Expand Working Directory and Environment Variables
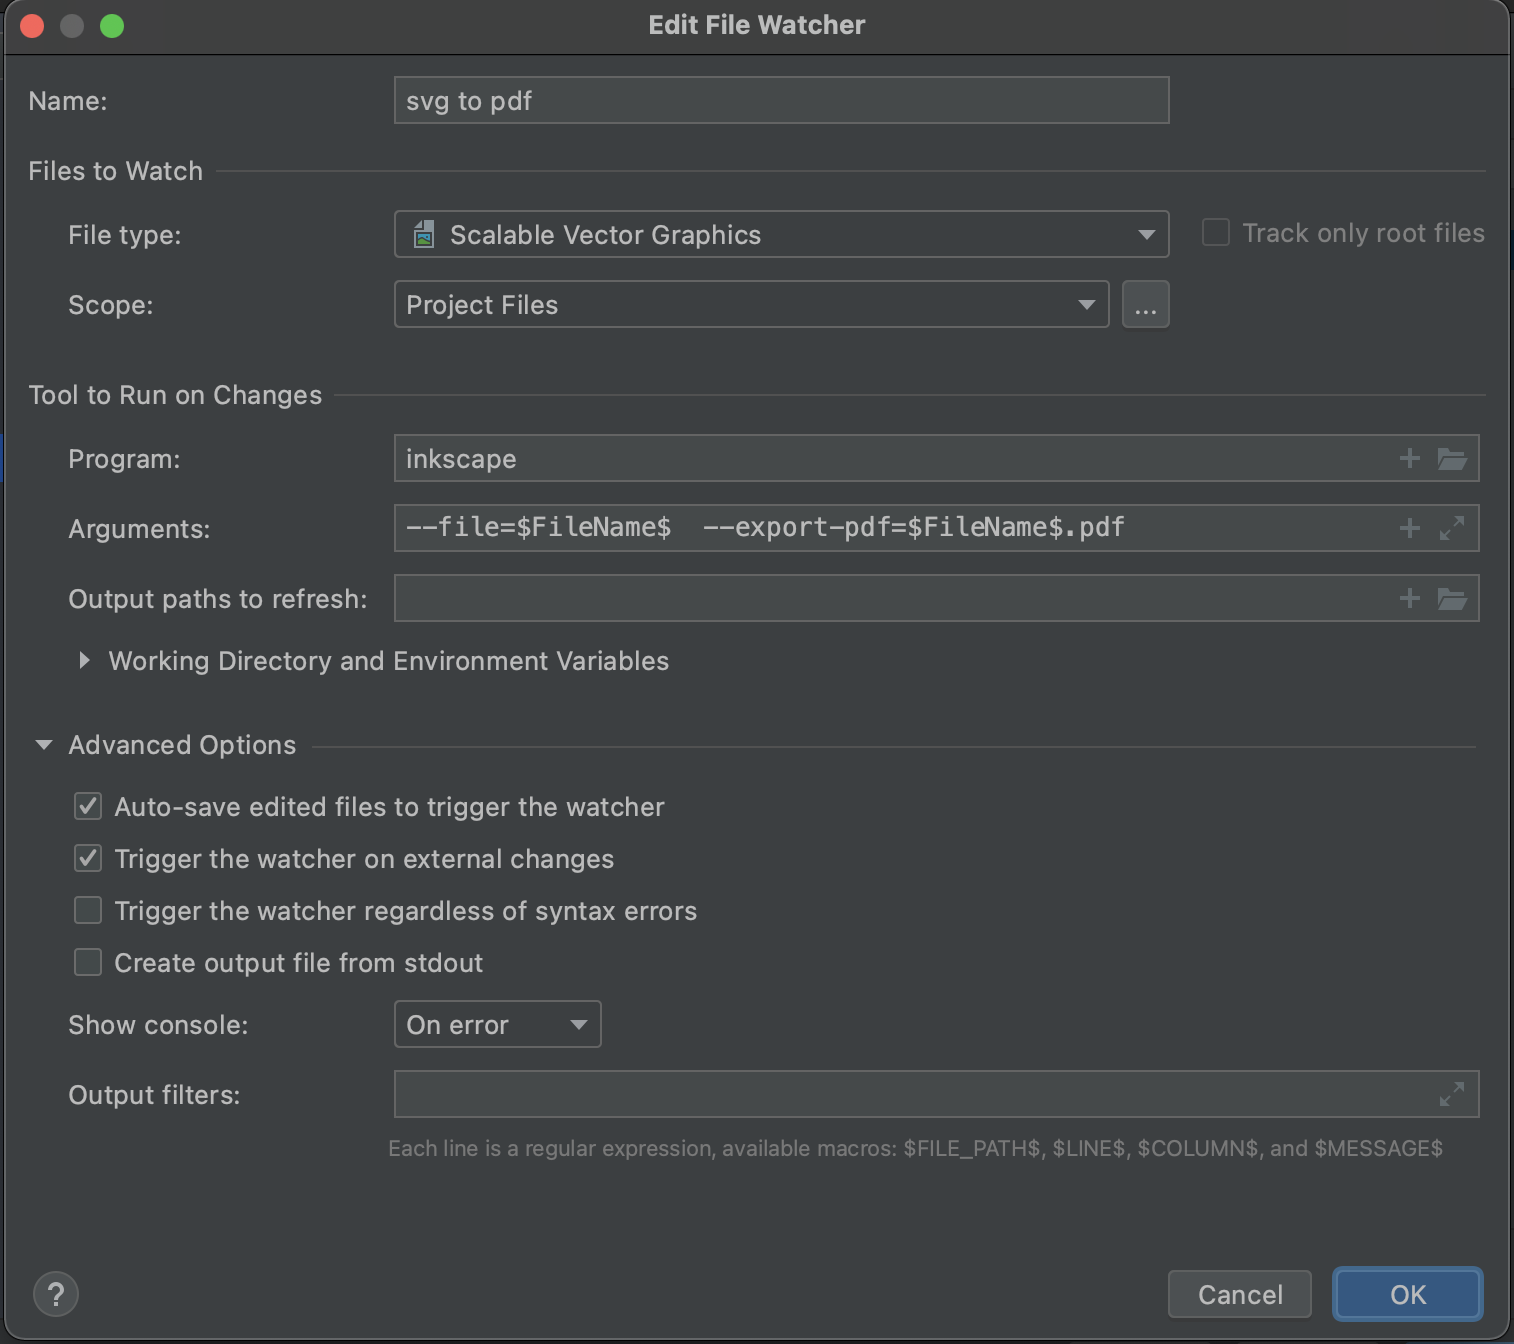 (x=84, y=660)
